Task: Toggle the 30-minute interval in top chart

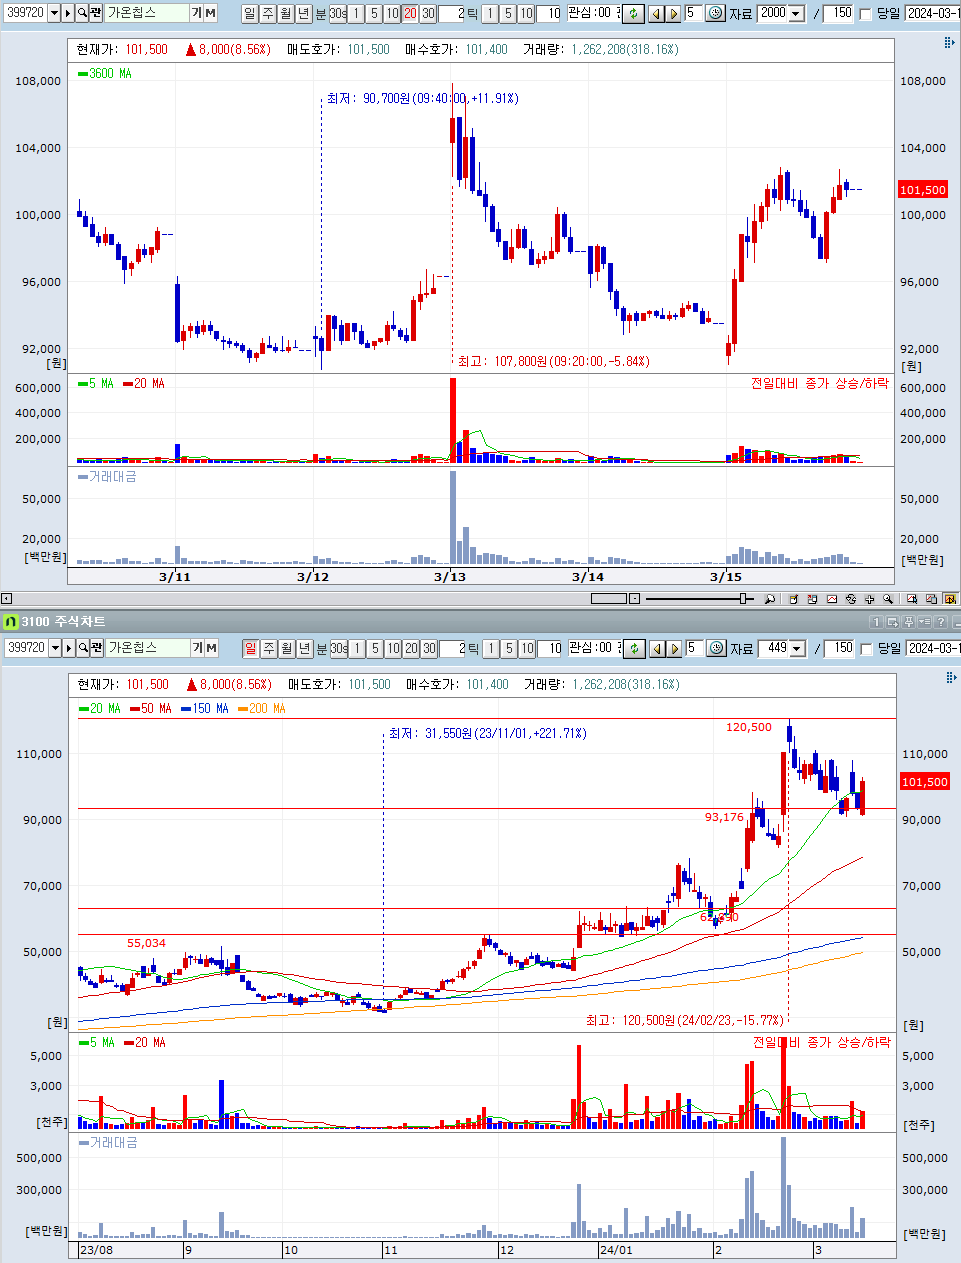Action: [428, 13]
